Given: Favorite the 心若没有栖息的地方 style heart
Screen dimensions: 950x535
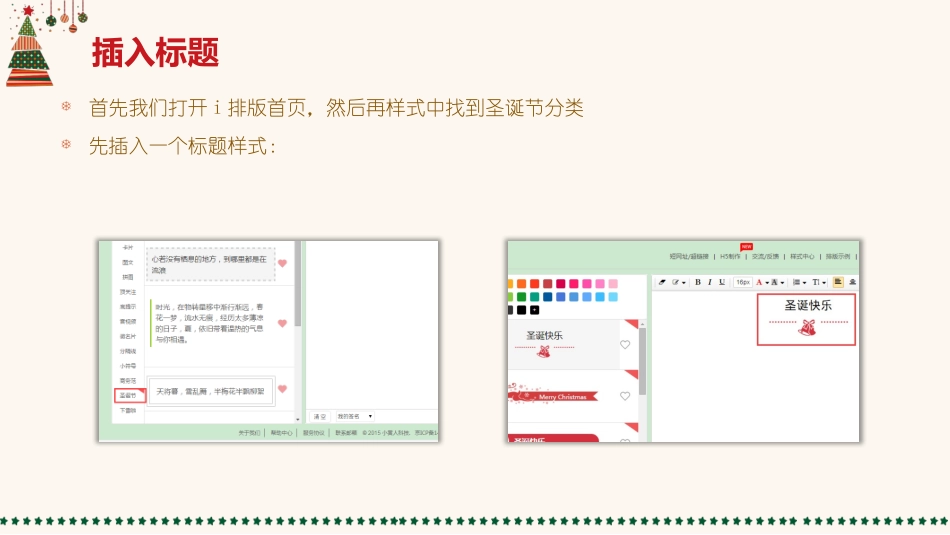Looking at the screenshot, I should tap(282, 264).
